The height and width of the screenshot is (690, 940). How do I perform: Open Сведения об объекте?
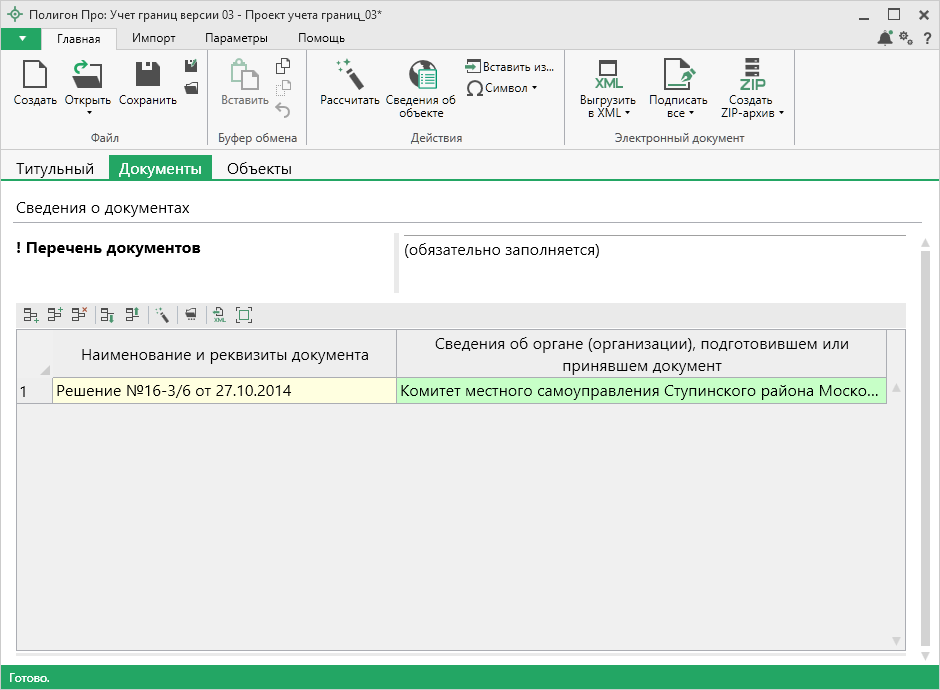(421, 76)
